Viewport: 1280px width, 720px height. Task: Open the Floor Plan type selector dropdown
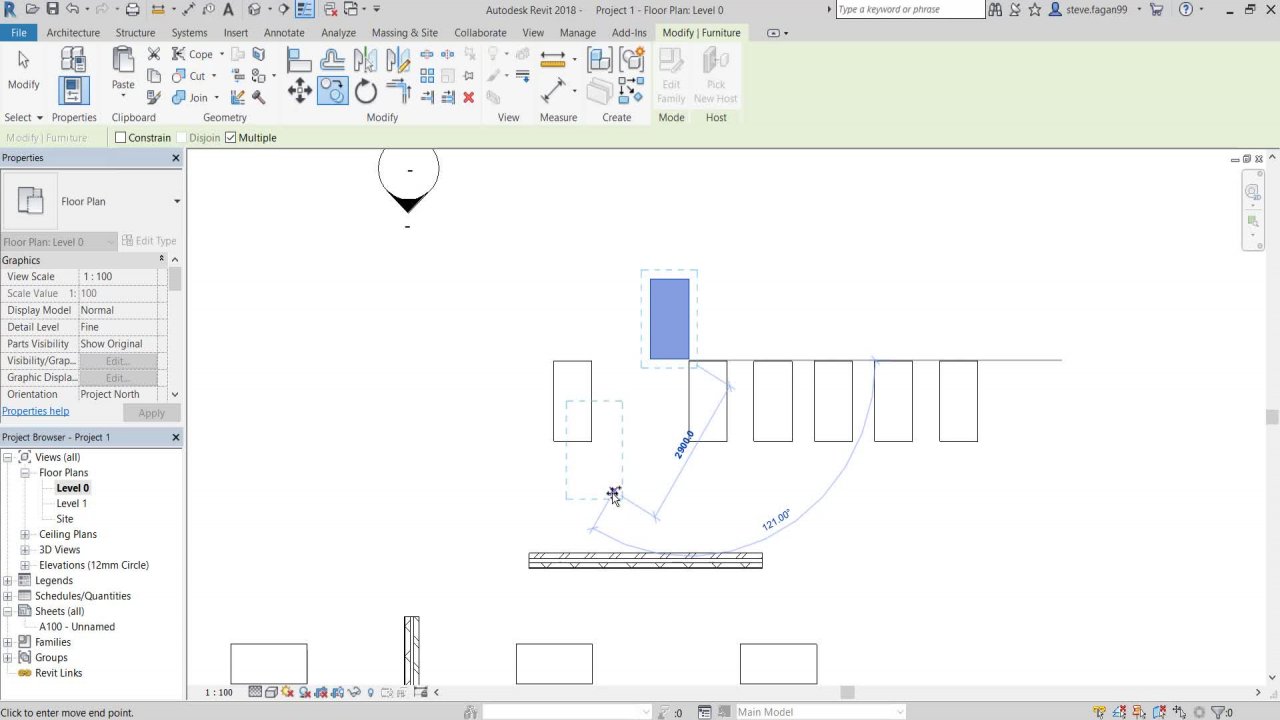pyautogui.click(x=177, y=201)
